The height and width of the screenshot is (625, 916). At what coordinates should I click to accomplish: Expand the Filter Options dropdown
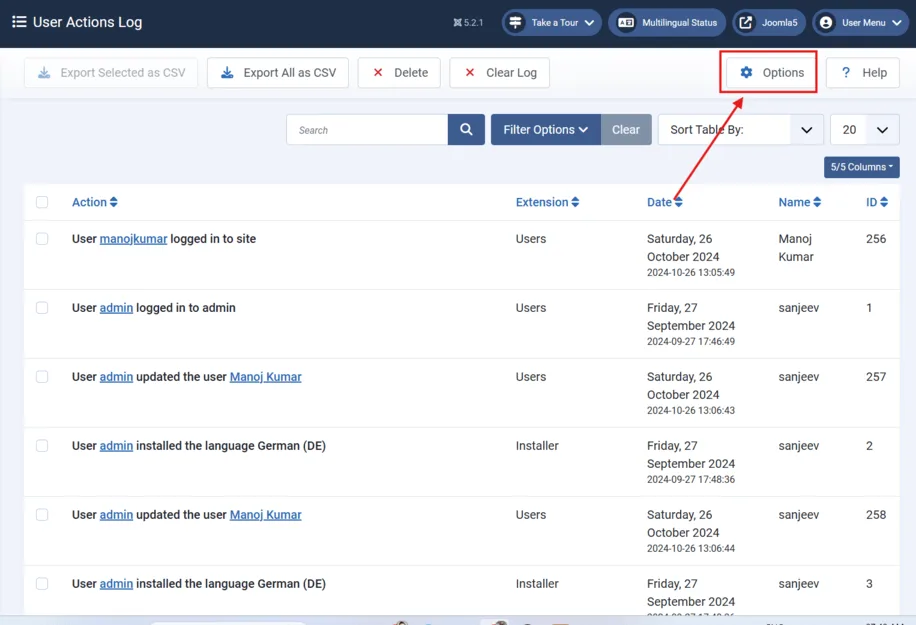tap(546, 130)
